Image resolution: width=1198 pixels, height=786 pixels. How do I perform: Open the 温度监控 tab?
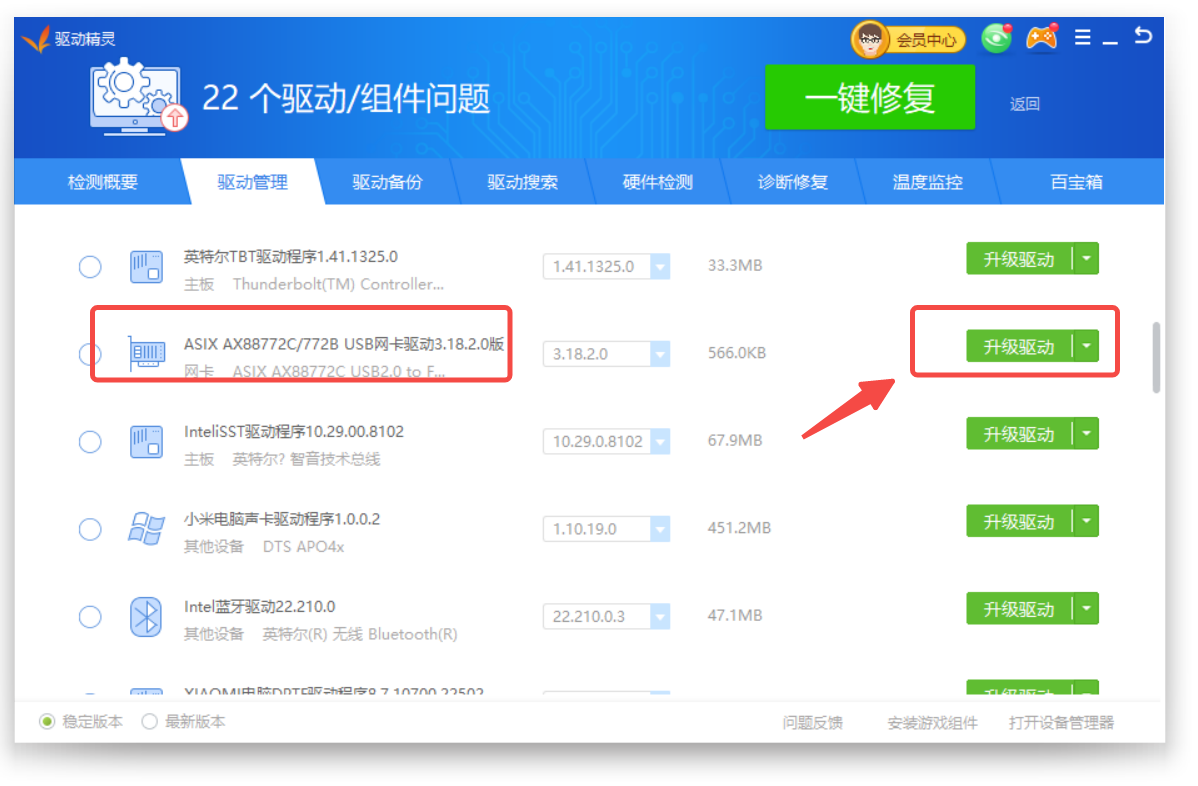pyautogui.click(x=927, y=182)
